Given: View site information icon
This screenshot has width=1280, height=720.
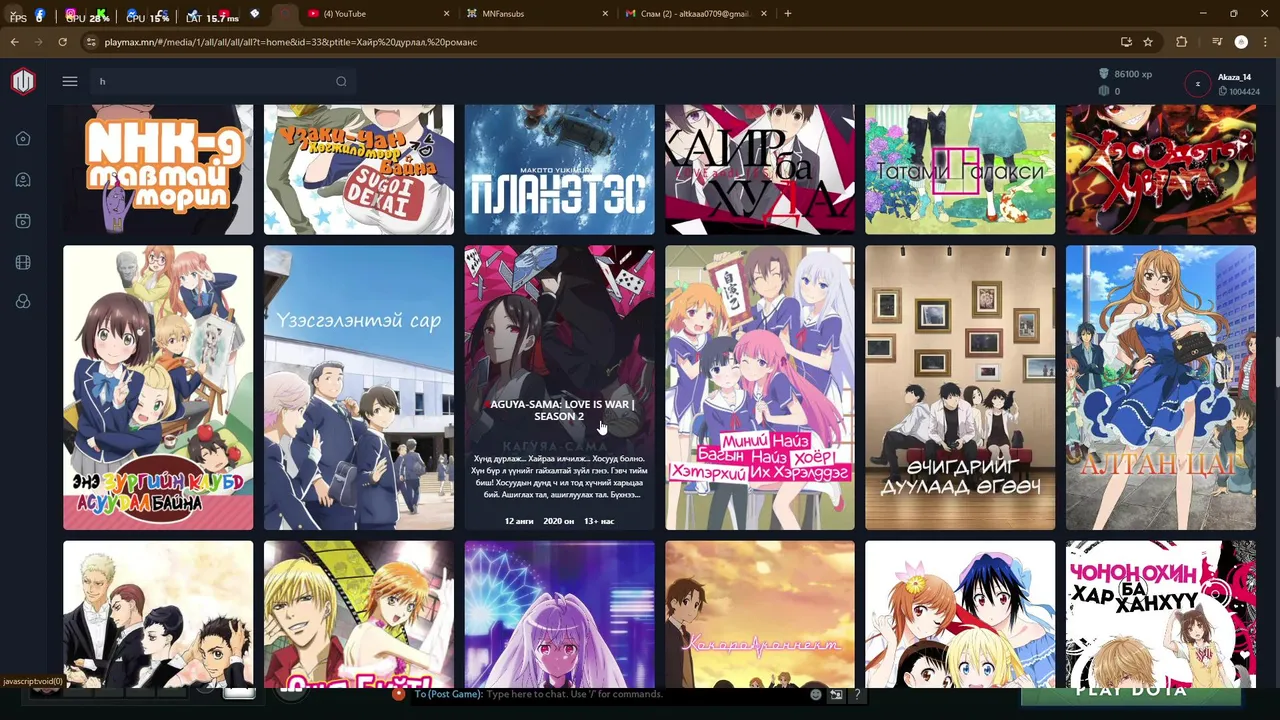Looking at the screenshot, I should click(91, 42).
